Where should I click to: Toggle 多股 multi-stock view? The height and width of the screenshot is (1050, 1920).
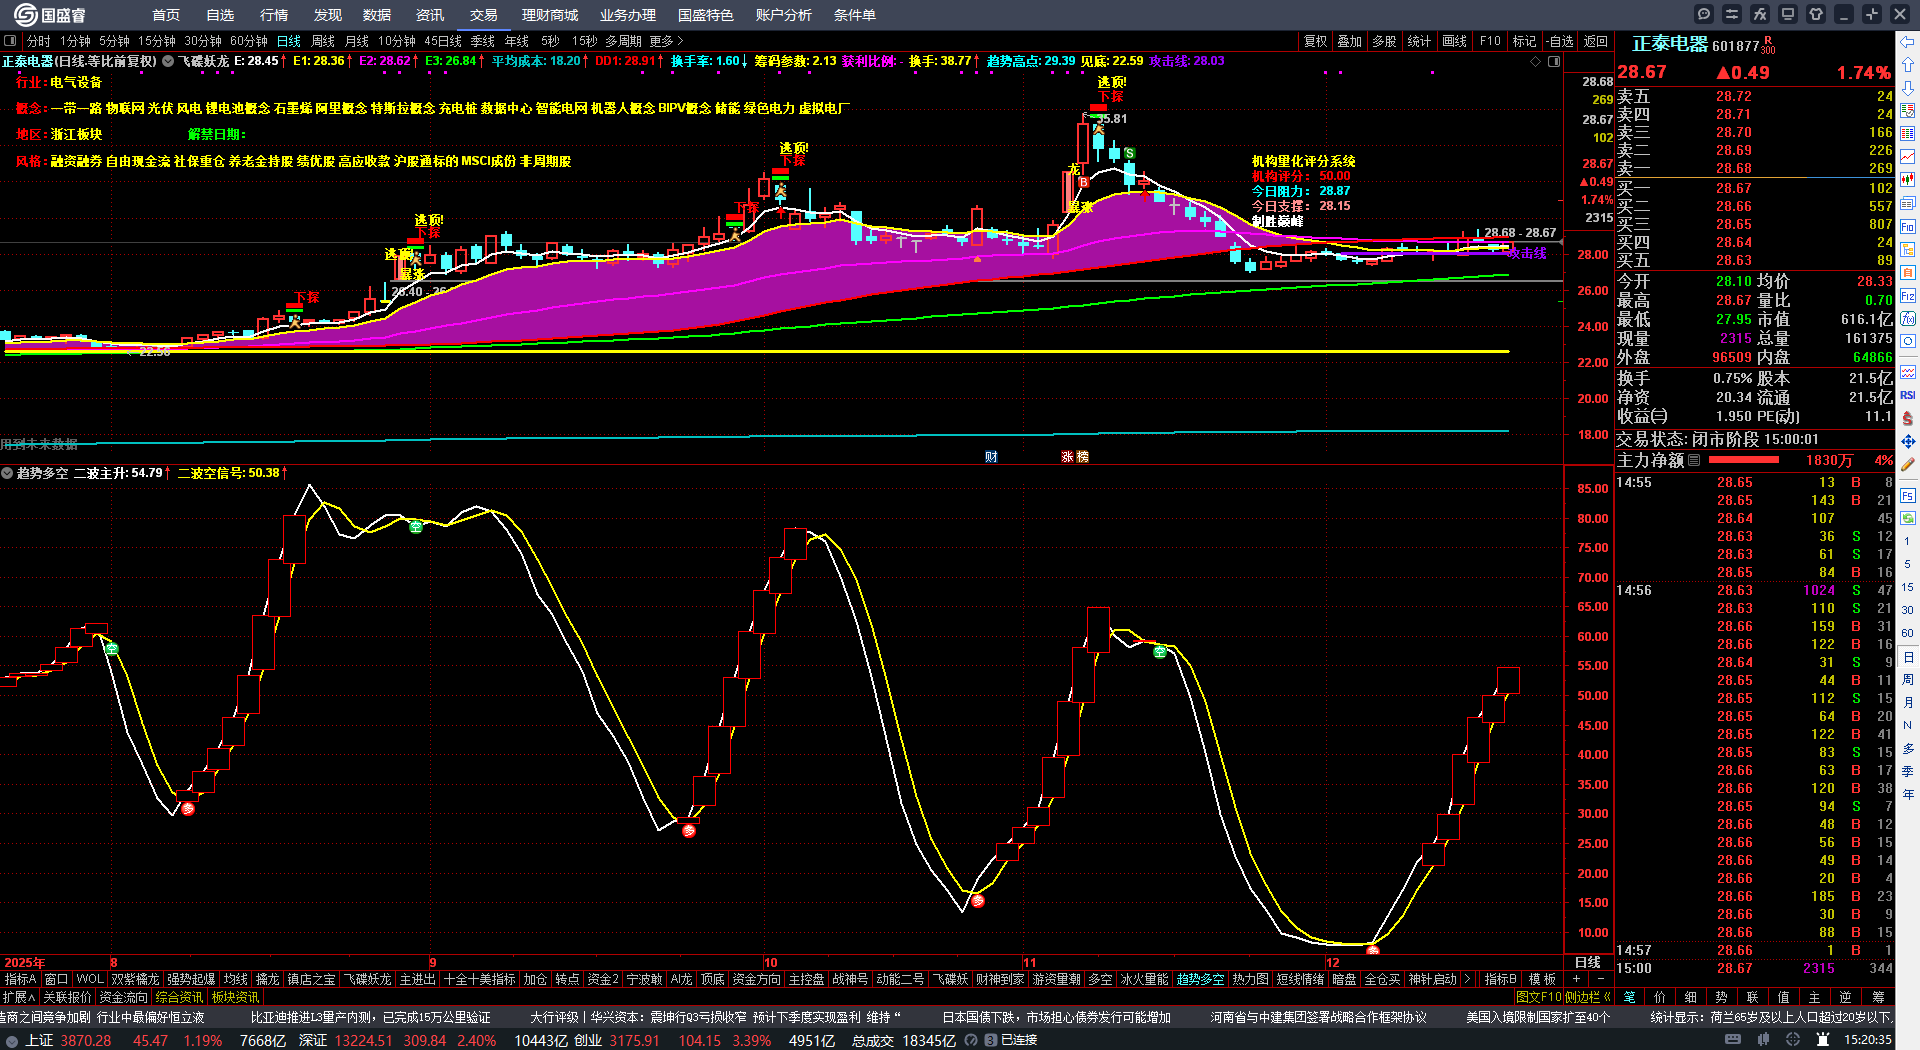[1384, 41]
